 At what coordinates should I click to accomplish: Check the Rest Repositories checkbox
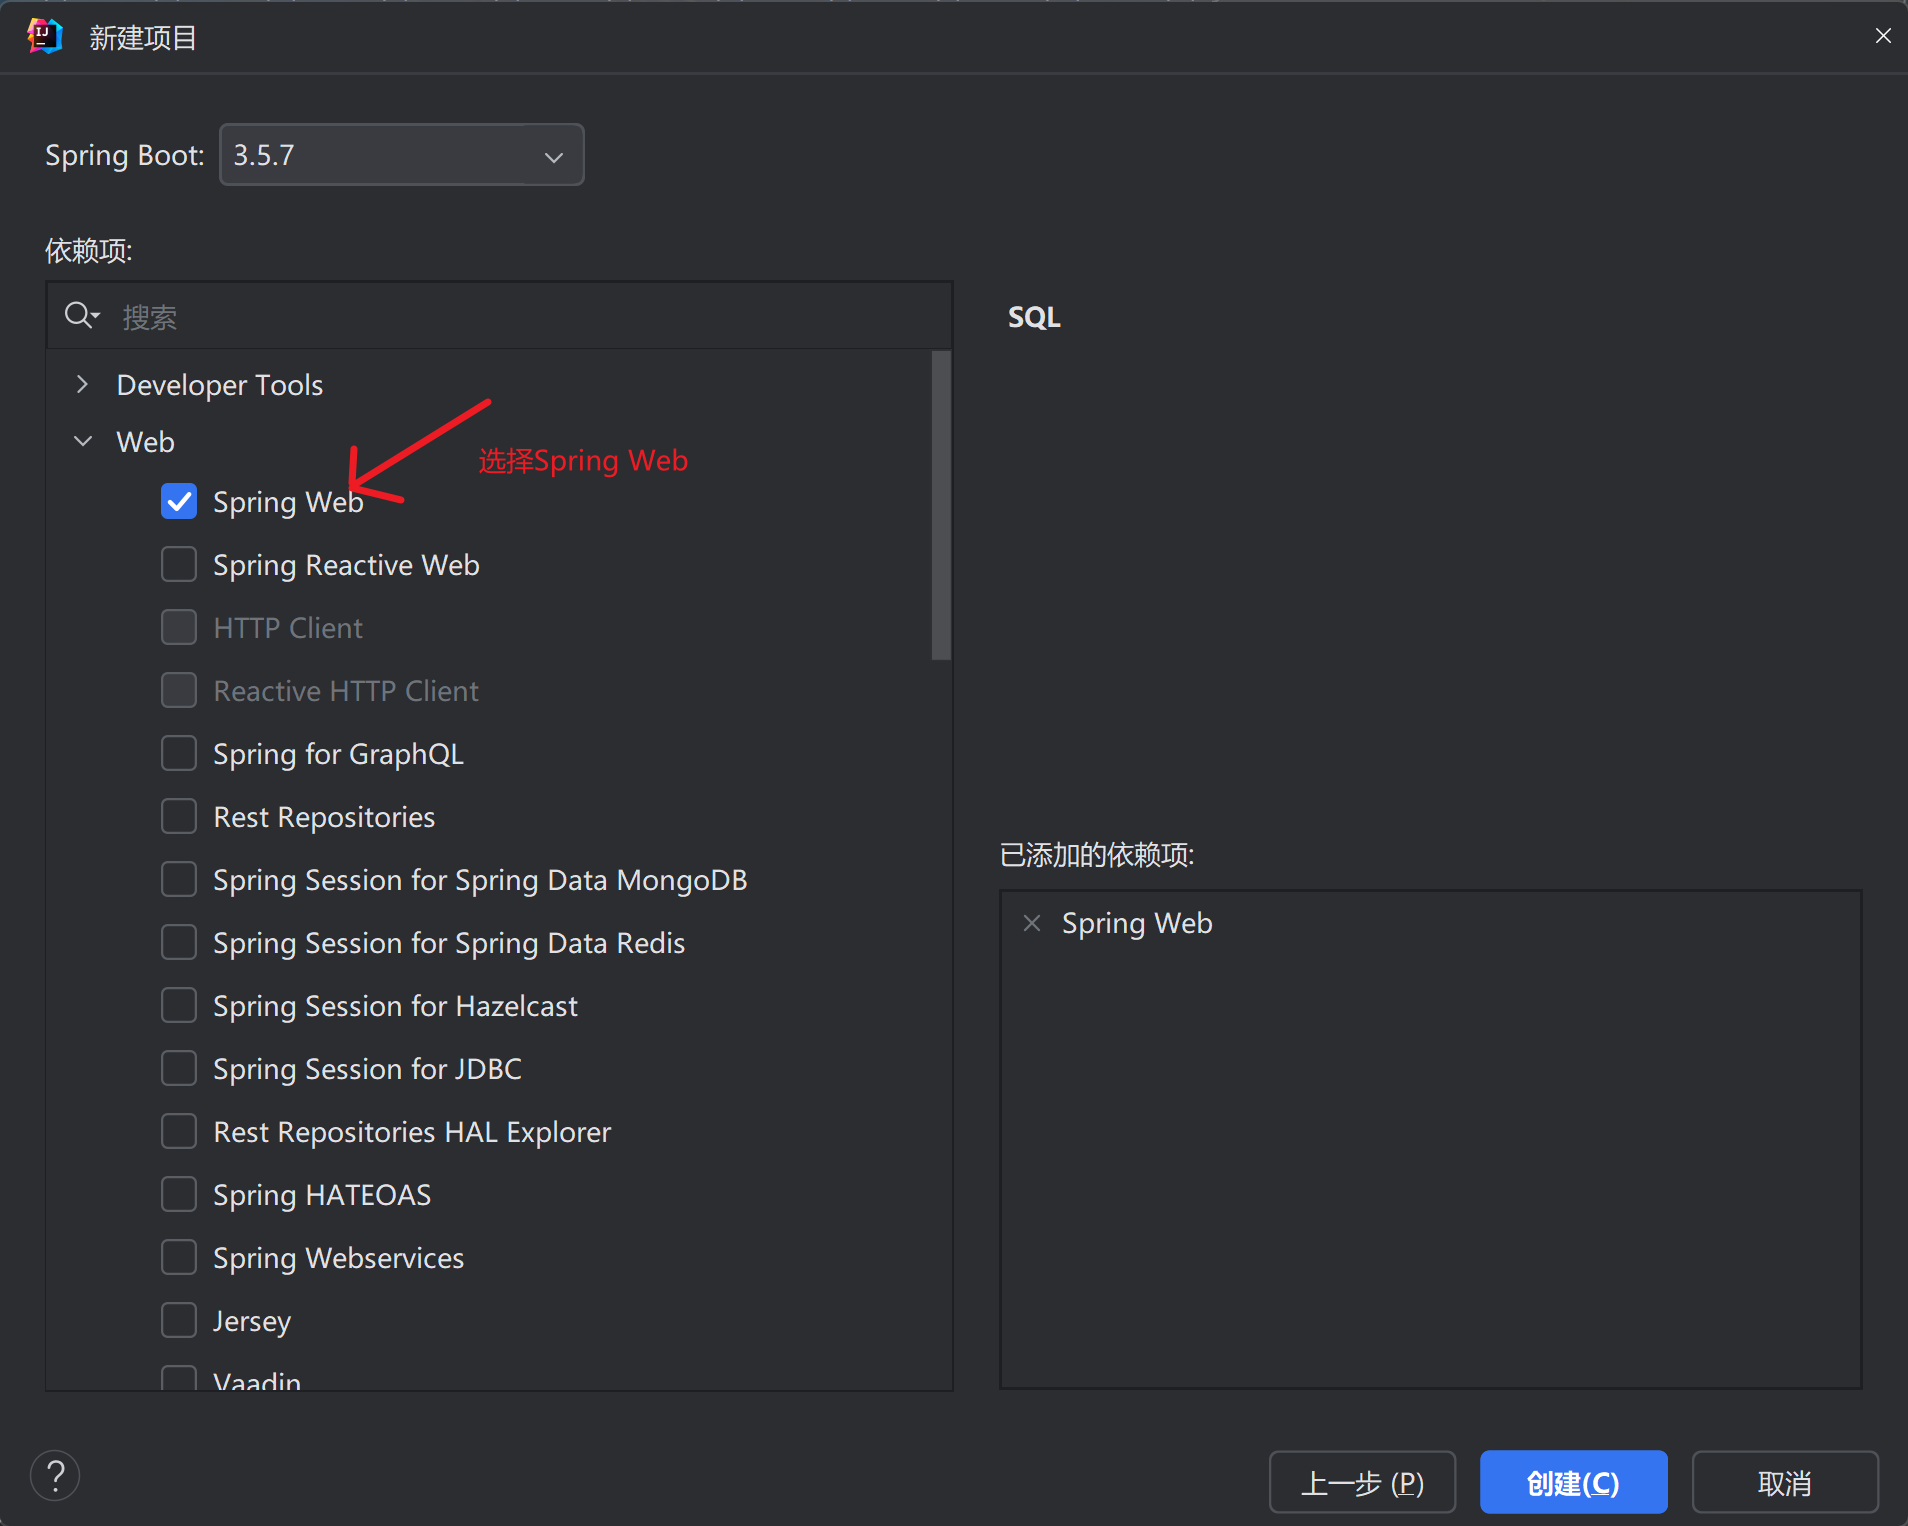(x=179, y=816)
